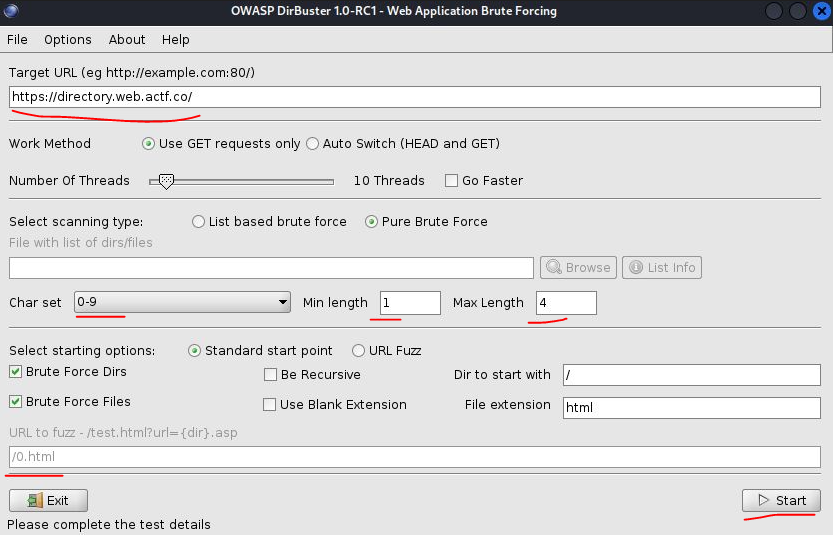Click the 10 Threads label

point(389,181)
